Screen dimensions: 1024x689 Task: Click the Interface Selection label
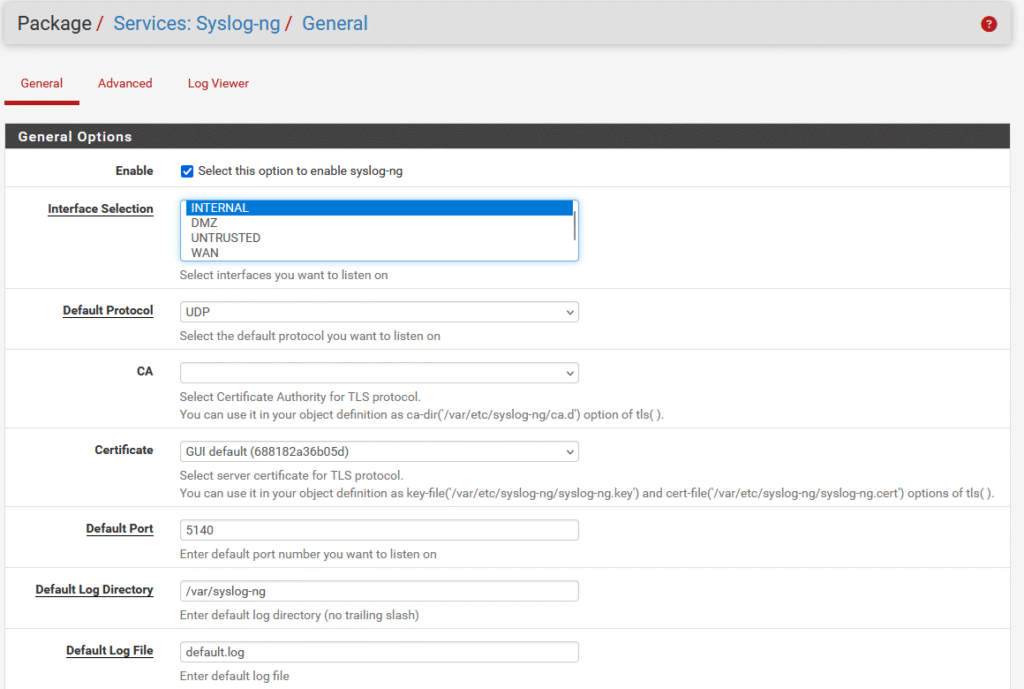[101, 209]
